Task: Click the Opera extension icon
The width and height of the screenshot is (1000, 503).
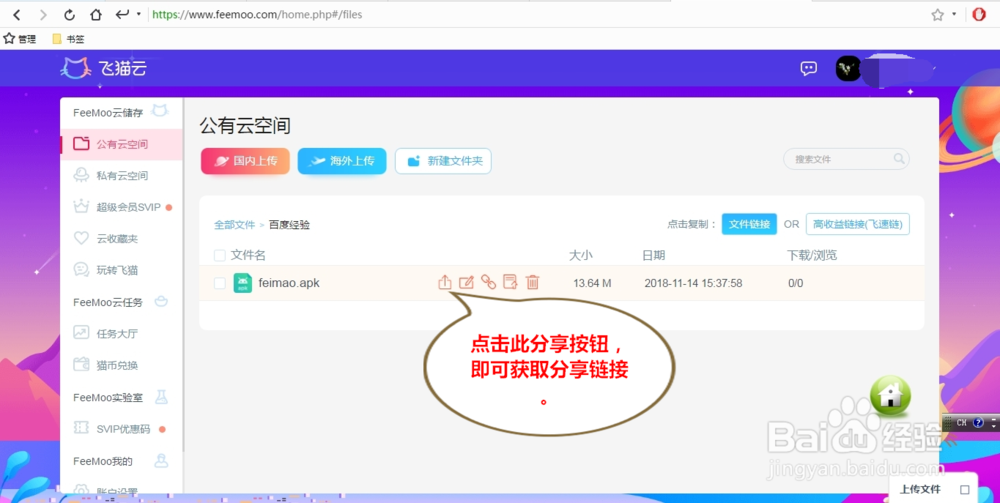Action: pos(979,15)
